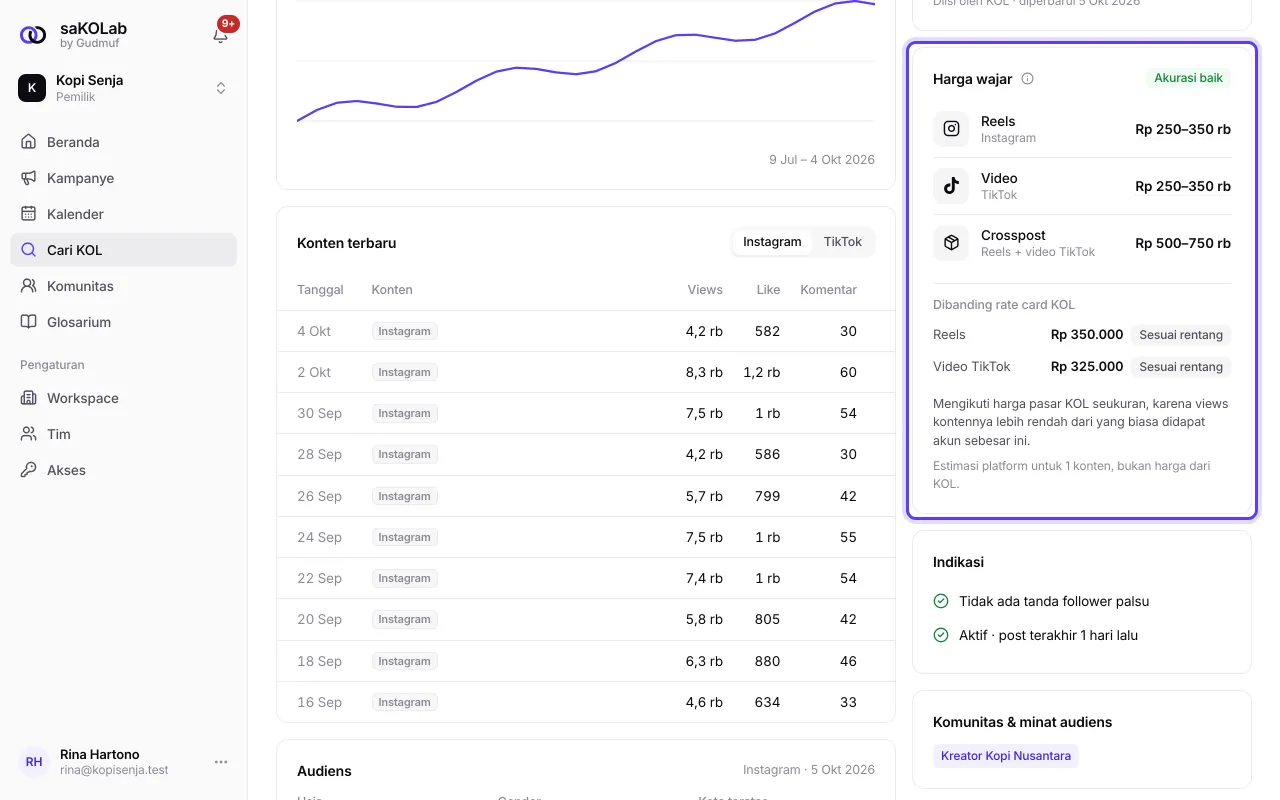Viewport: 1280px width, 800px height.
Task: Click the Kalender icon in sidebar
Action: click(x=29, y=214)
